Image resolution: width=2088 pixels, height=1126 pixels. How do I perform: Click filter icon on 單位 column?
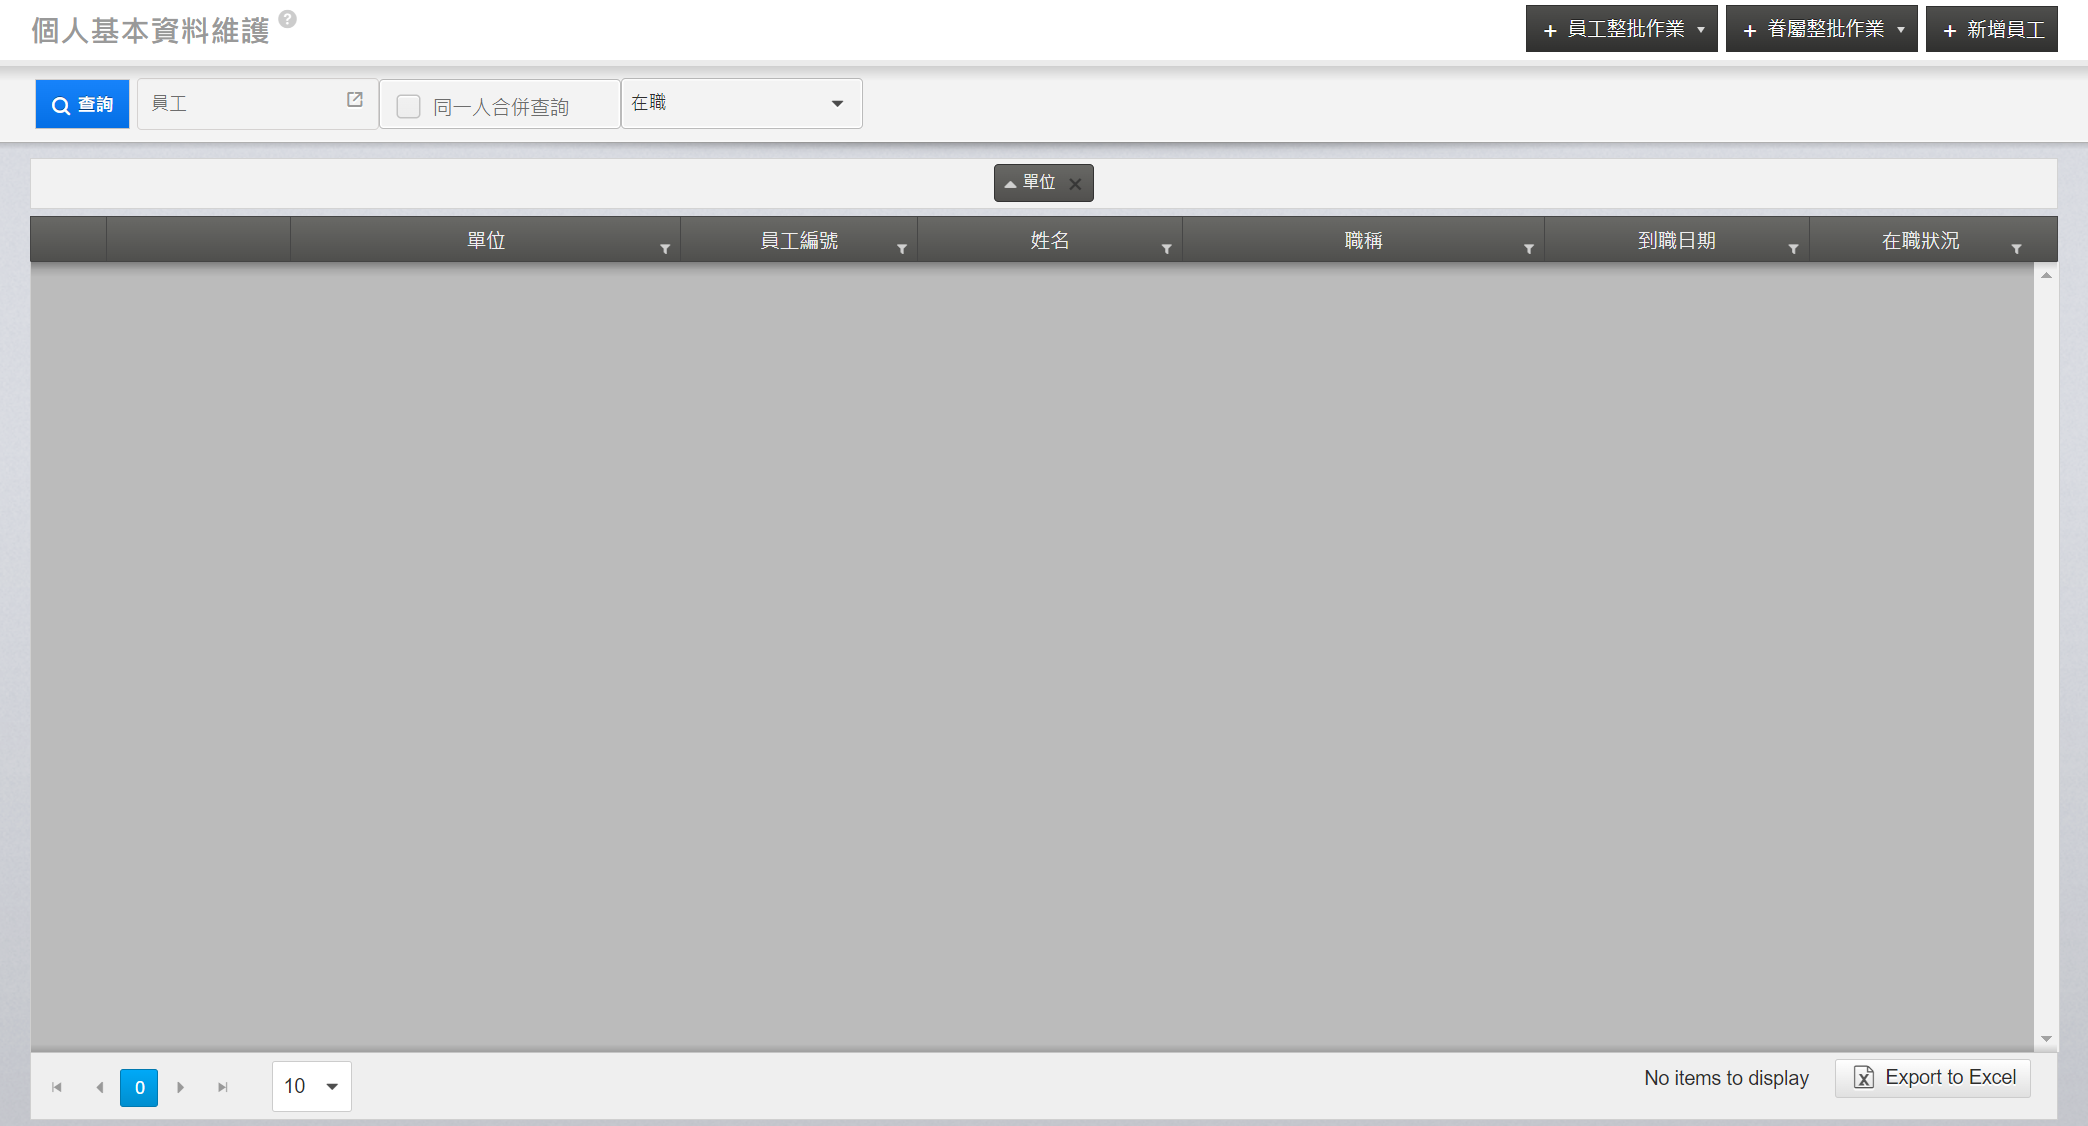coord(665,249)
